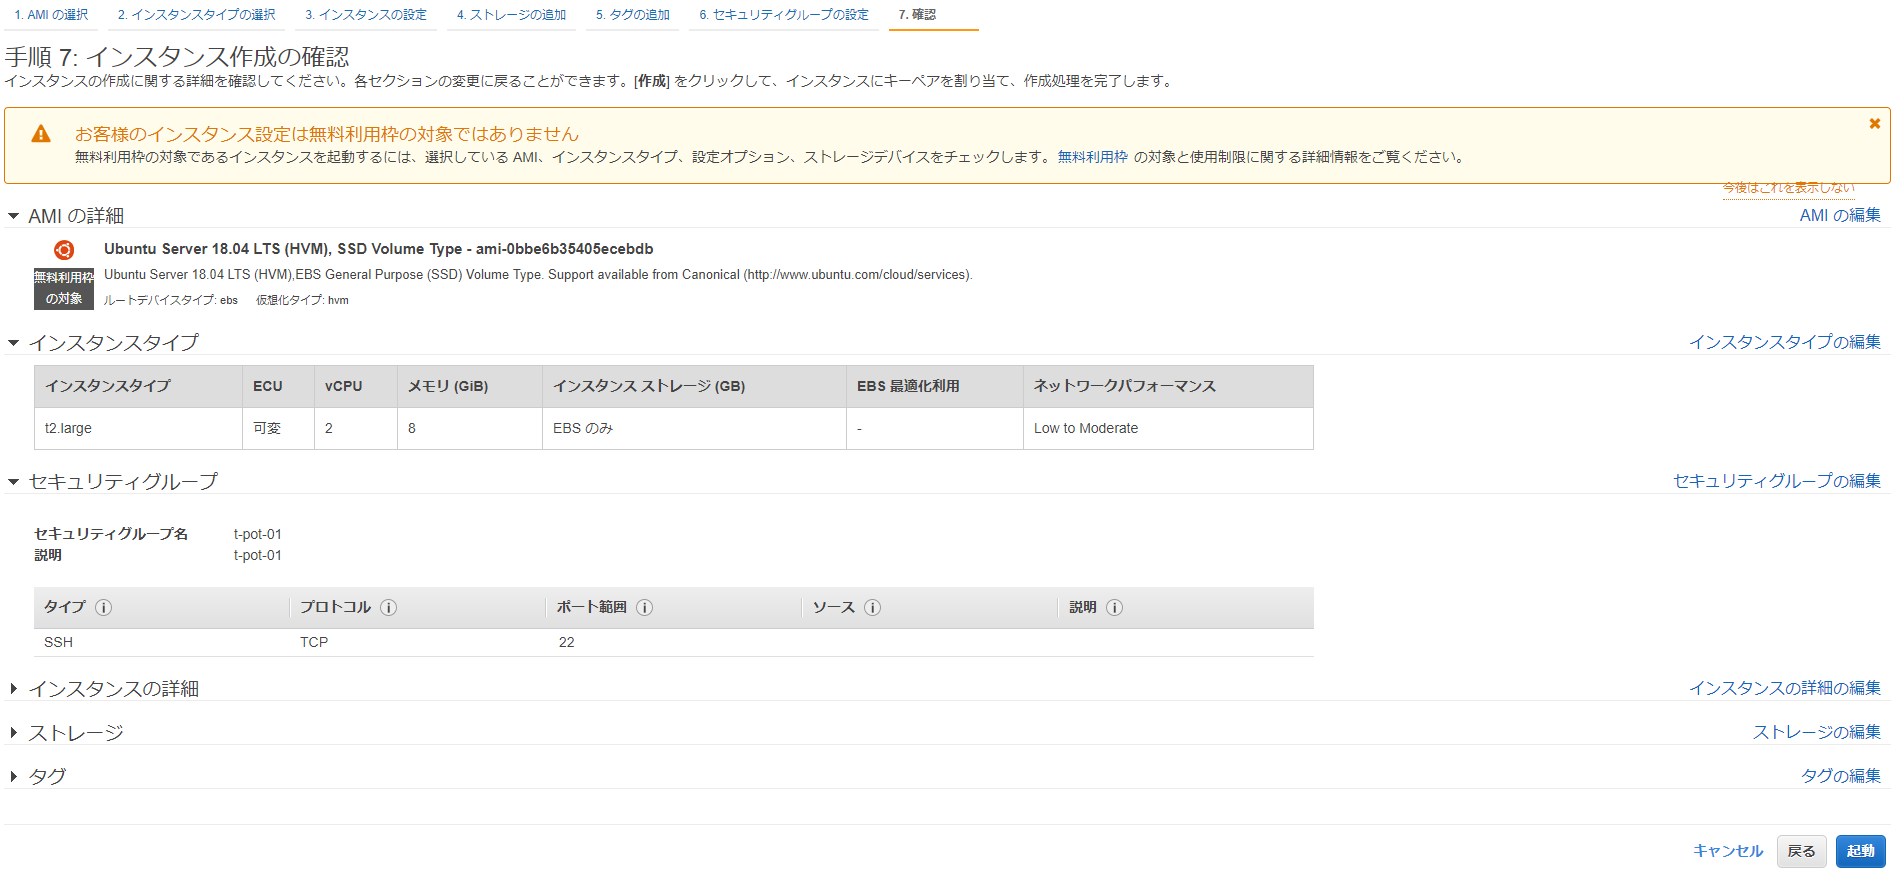Expand the タグ section
Image resolution: width=1899 pixels, height=876 pixels.
point(14,777)
